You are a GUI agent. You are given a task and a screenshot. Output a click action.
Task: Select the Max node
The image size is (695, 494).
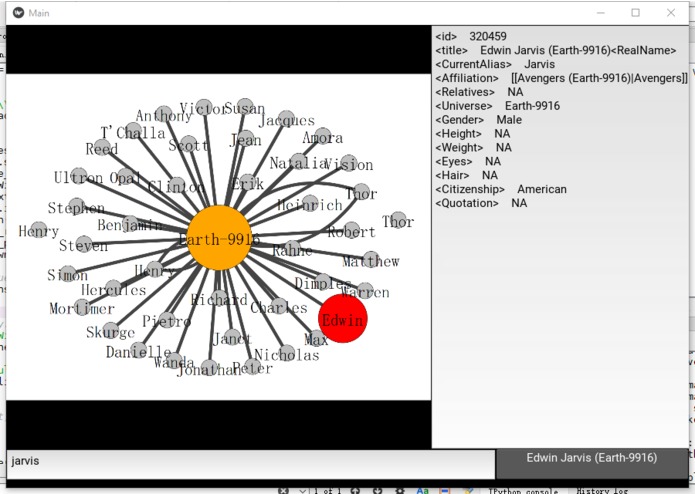click(x=316, y=338)
